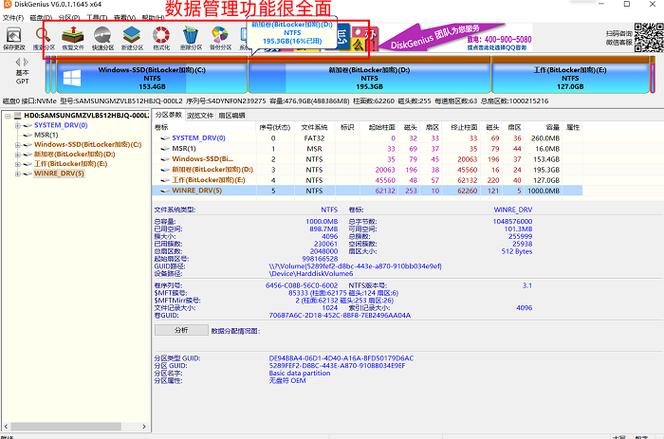This screenshot has width=664, height=439.
Task: Select 新加卷 (D:) row in partition table
Action: coord(367,170)
